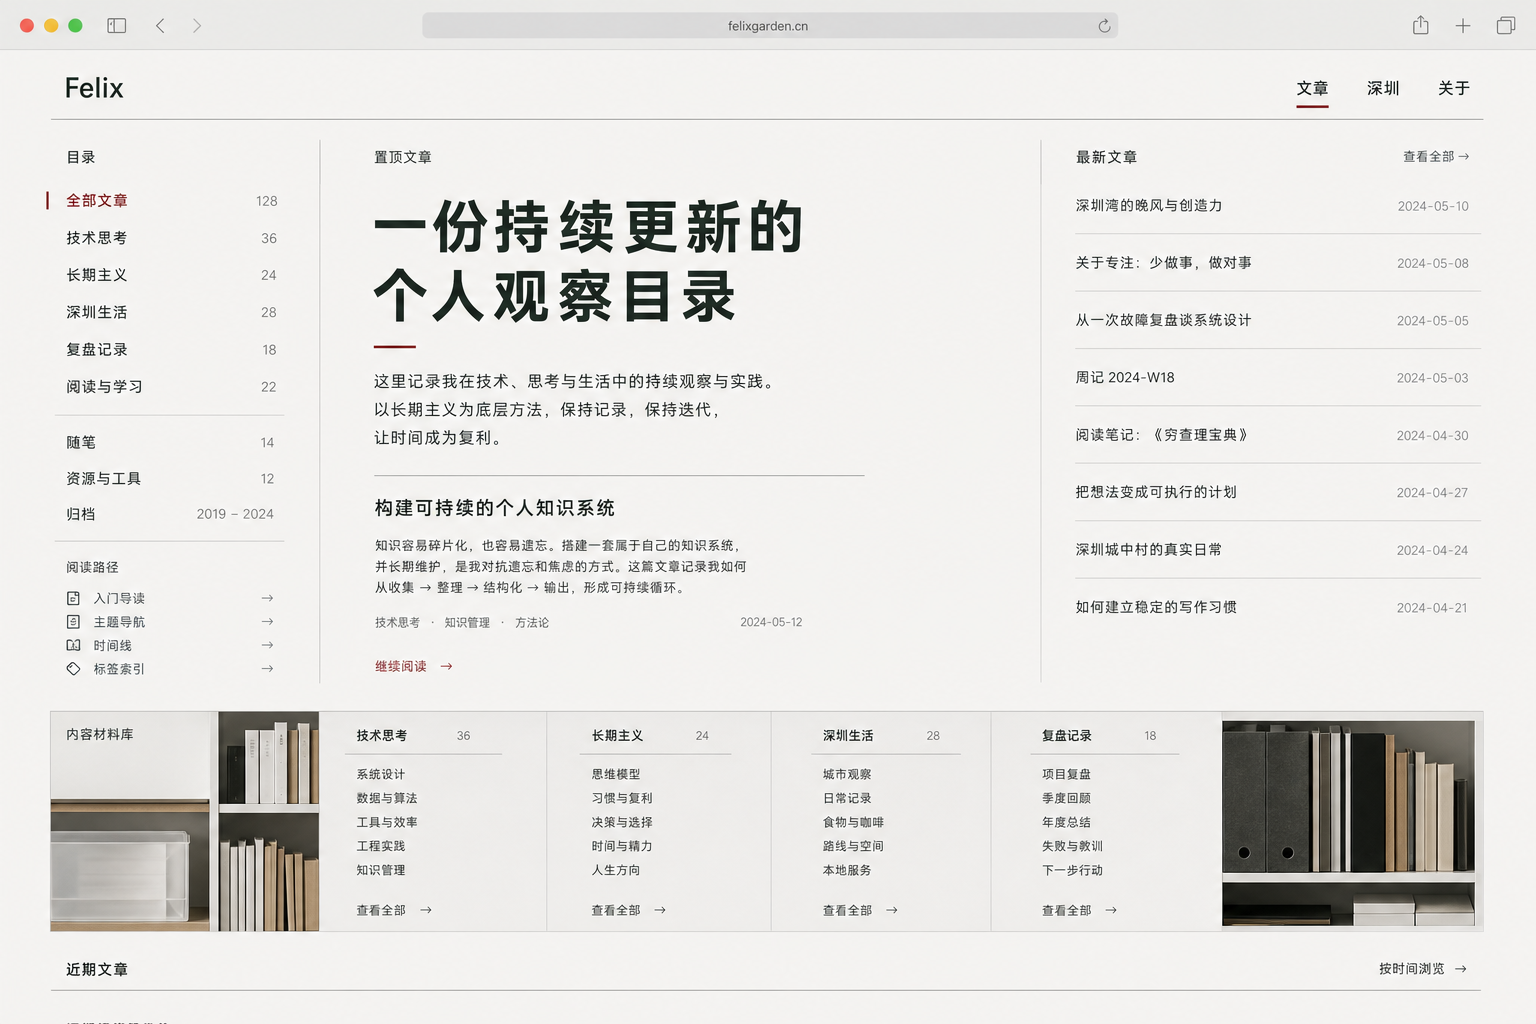The height and width of the screenshot is (1024, 1536).
Task: Click the 主题导航 list icon
Action: point(73,621)
